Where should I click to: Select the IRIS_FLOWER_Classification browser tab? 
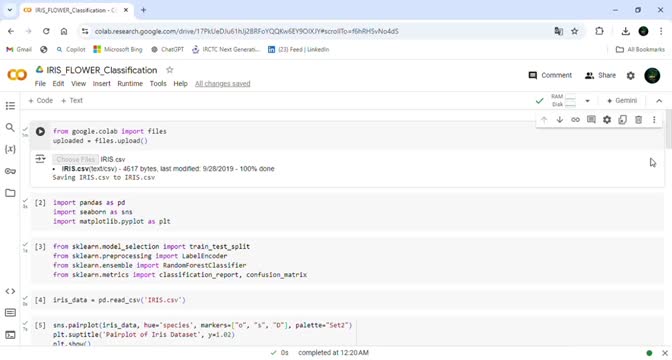(x=76, y=10)
